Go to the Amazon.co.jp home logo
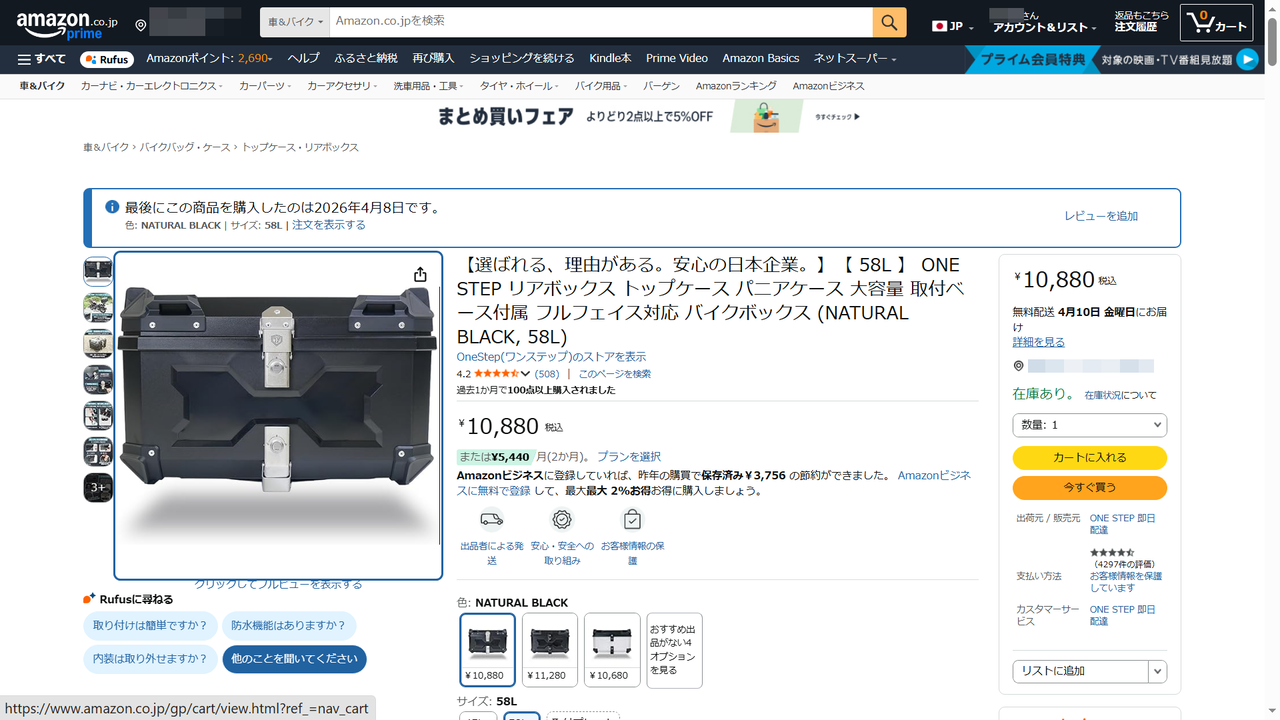1280x720 pixels. click(67, 23)
